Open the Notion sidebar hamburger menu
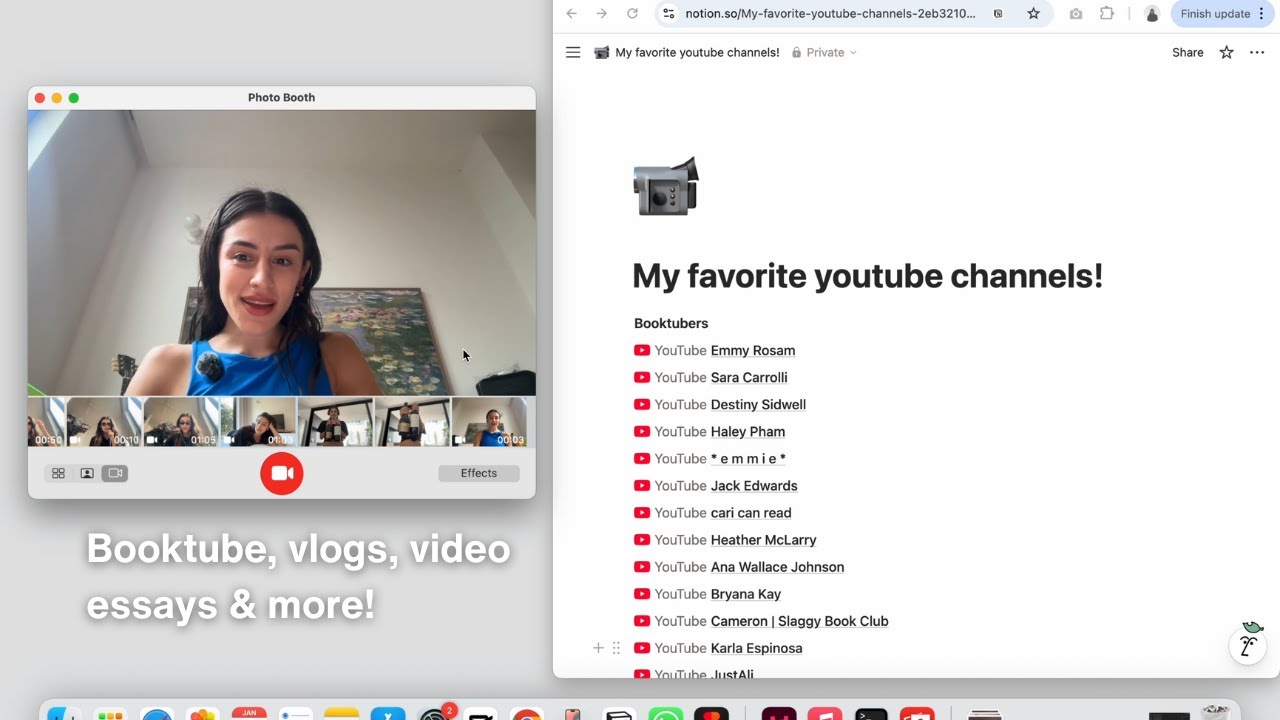This screenshot has height=720, width=1280. click(573, 52)
